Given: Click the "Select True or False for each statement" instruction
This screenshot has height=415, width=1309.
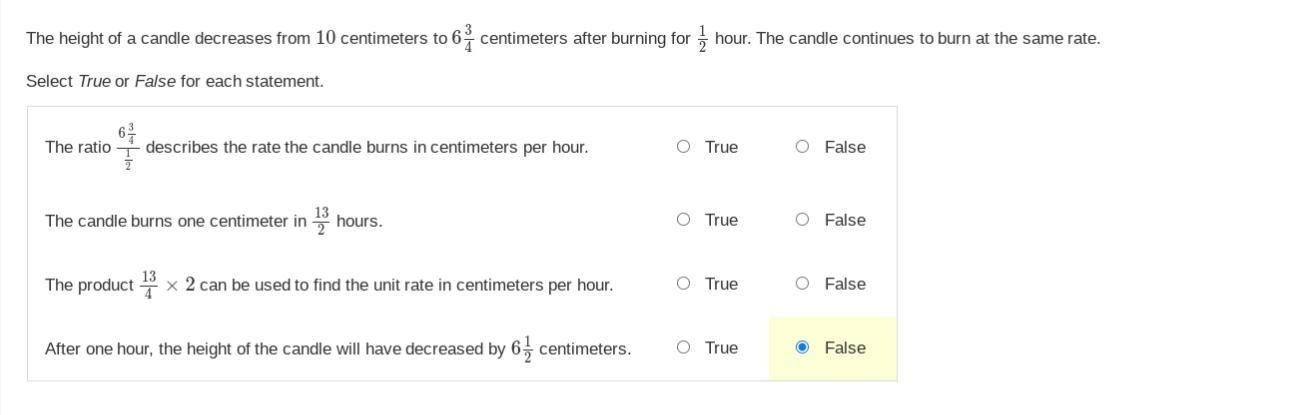Looking at the screenshot, I should [175, 81].
